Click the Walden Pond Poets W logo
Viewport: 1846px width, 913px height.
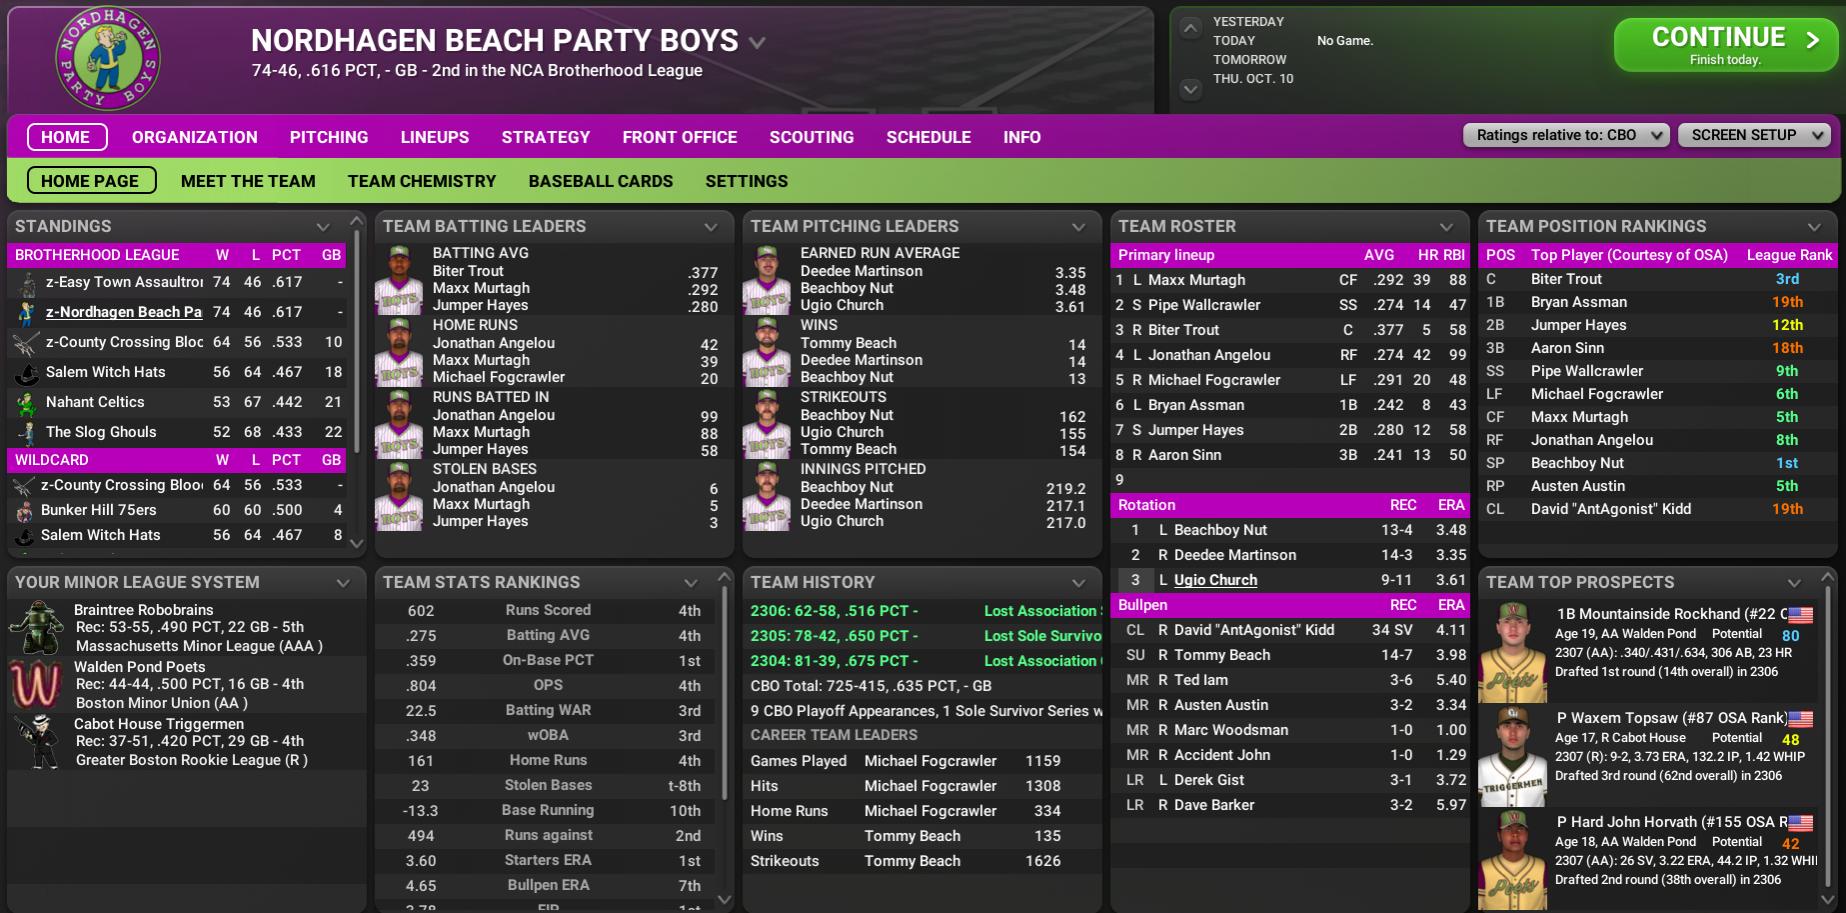tap(36, 684)
